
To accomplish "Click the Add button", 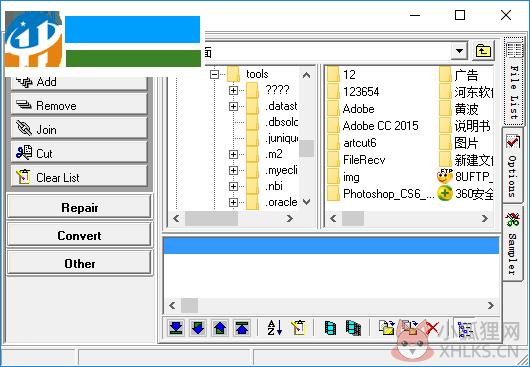I will coord(79,82).
